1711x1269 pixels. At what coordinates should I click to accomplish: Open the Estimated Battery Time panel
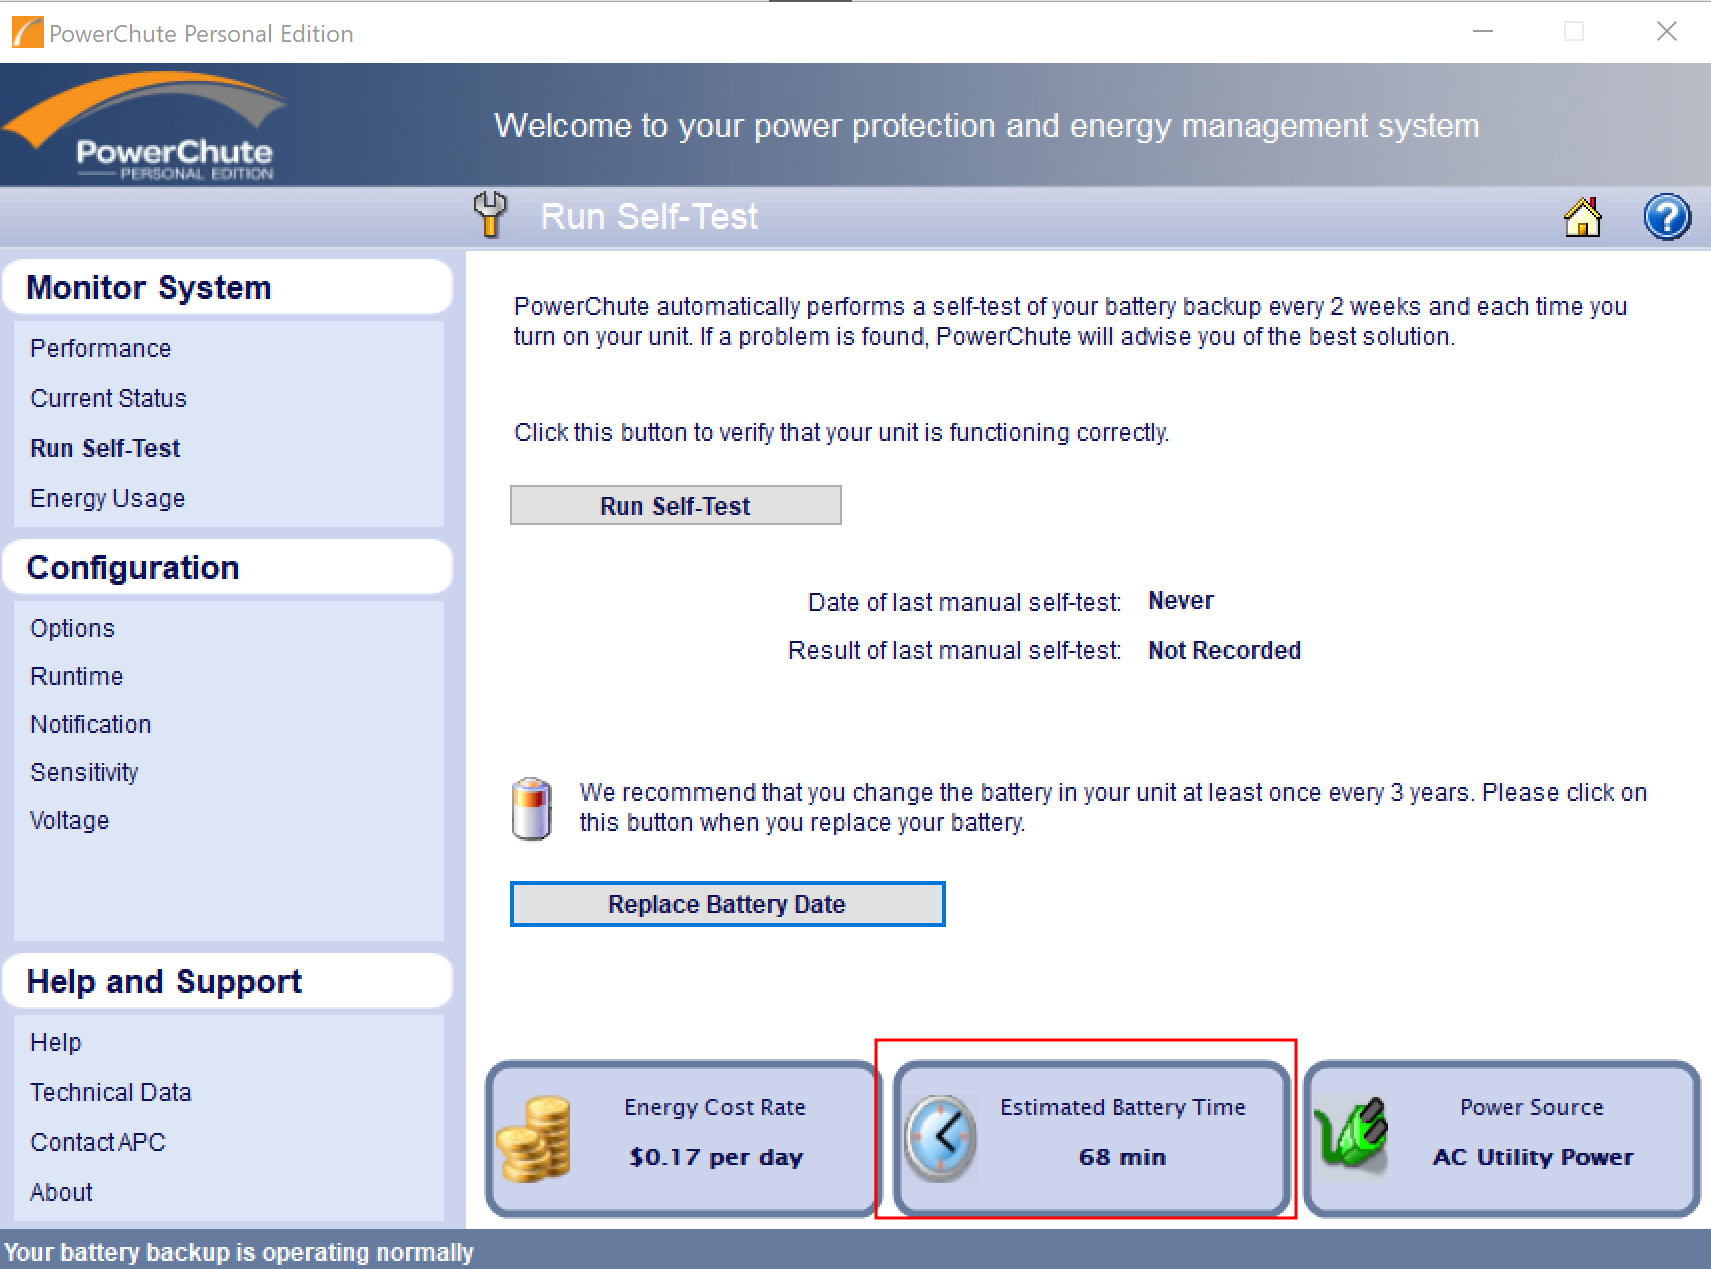coord(1091,1139)
